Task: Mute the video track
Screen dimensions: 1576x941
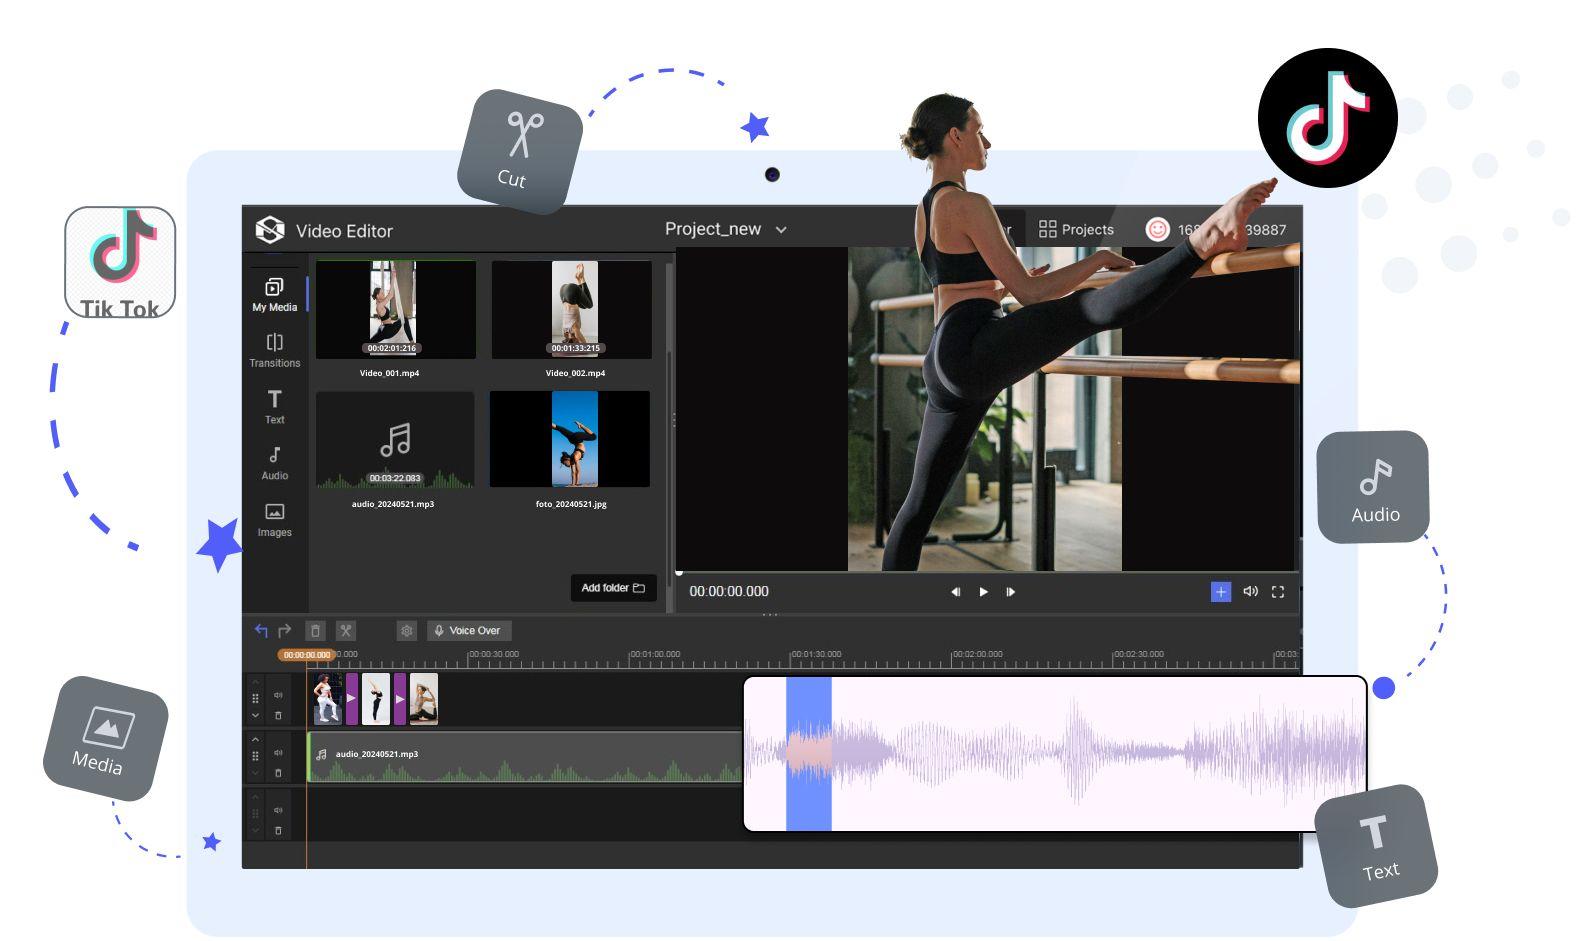Action: (x=278, y=695)
